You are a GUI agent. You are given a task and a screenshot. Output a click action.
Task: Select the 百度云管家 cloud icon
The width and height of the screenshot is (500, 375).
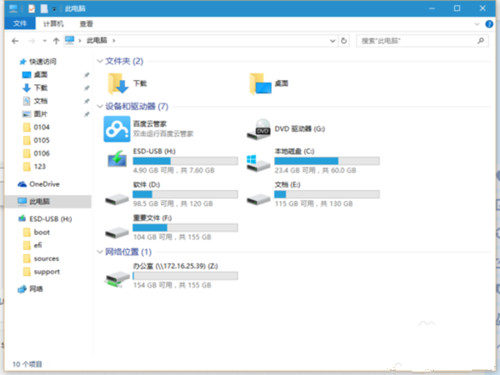point(117,129)
